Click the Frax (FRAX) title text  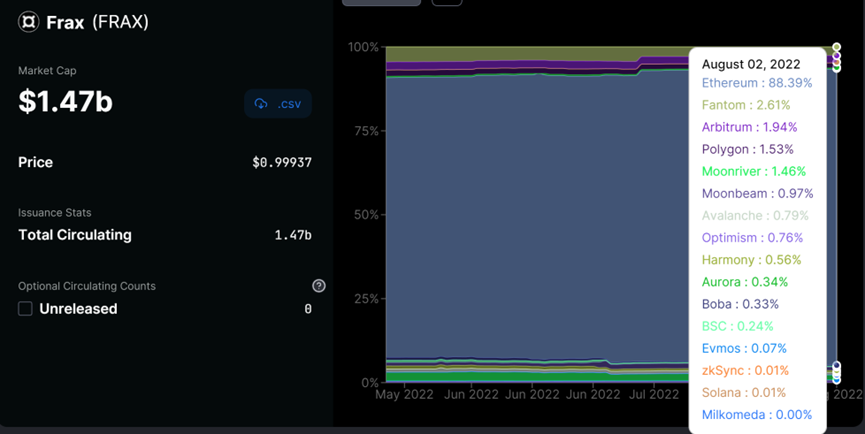point(97,22)
